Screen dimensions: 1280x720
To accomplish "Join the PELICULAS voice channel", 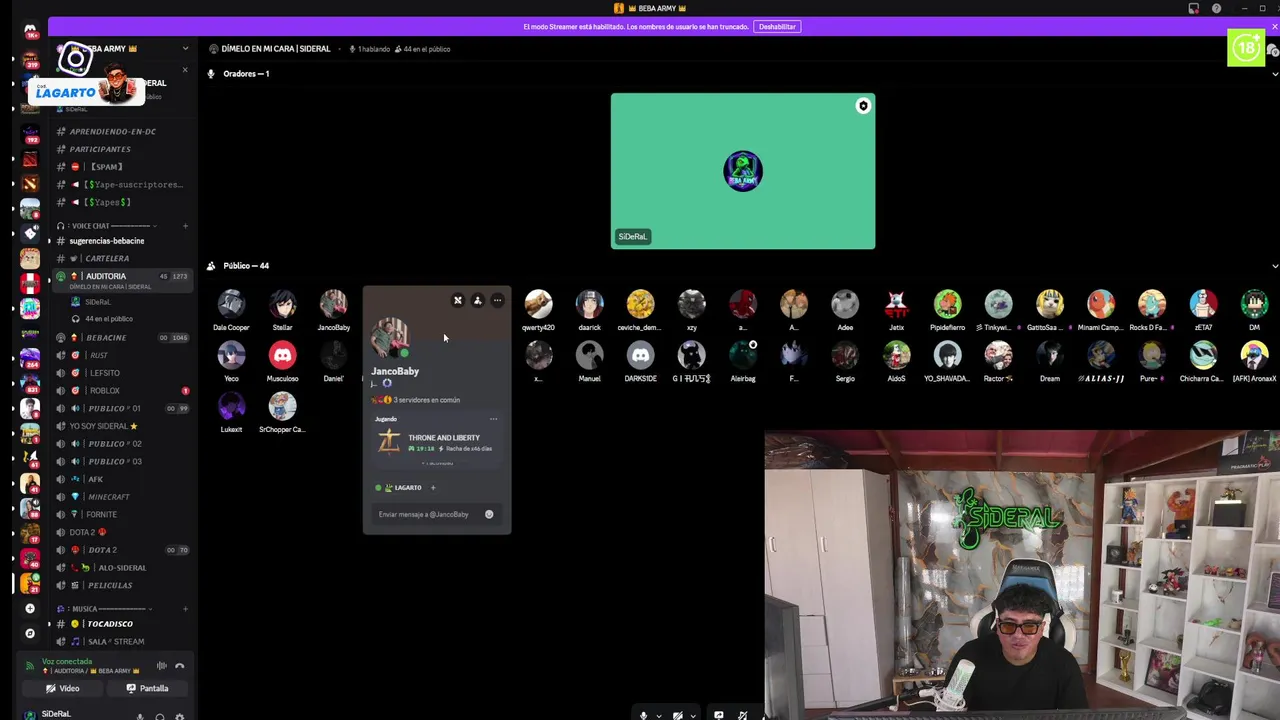I will click(x=110, y=586).
